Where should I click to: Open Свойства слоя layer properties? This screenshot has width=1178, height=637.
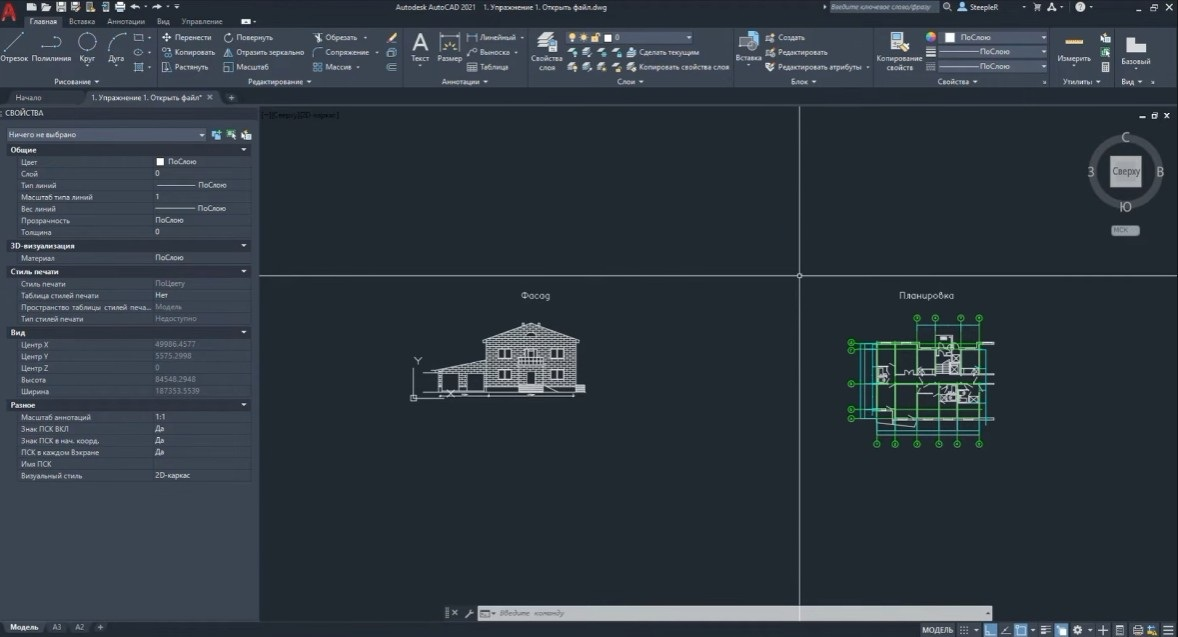coord(546,52)
